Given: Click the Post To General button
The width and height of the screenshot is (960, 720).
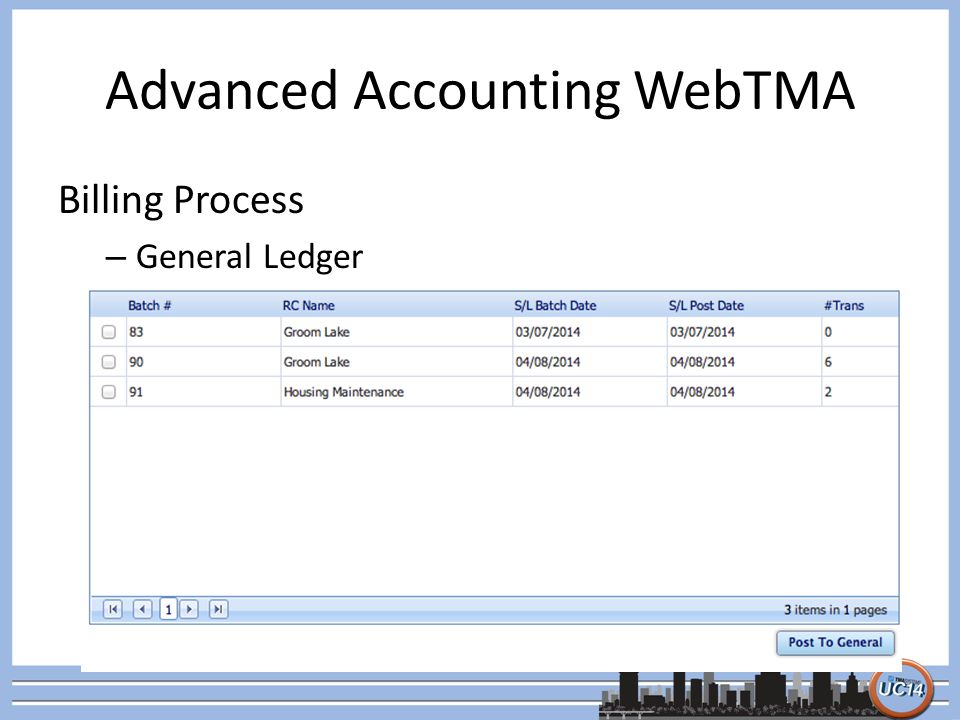Looking at the screenshot, I should 835,643.
